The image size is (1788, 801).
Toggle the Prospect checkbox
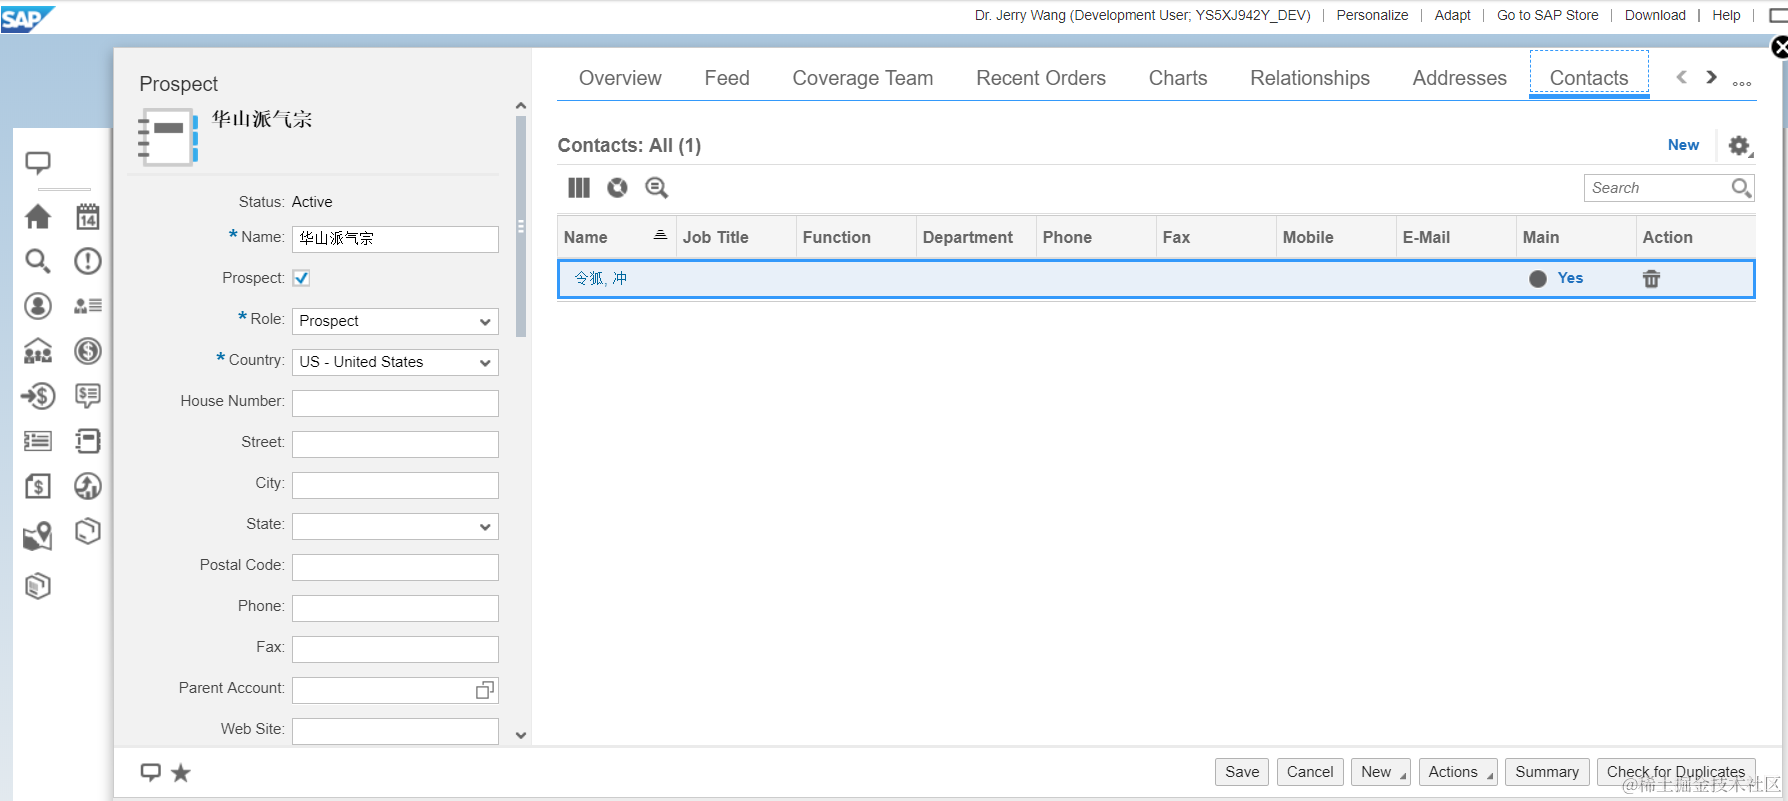(301, 278)
